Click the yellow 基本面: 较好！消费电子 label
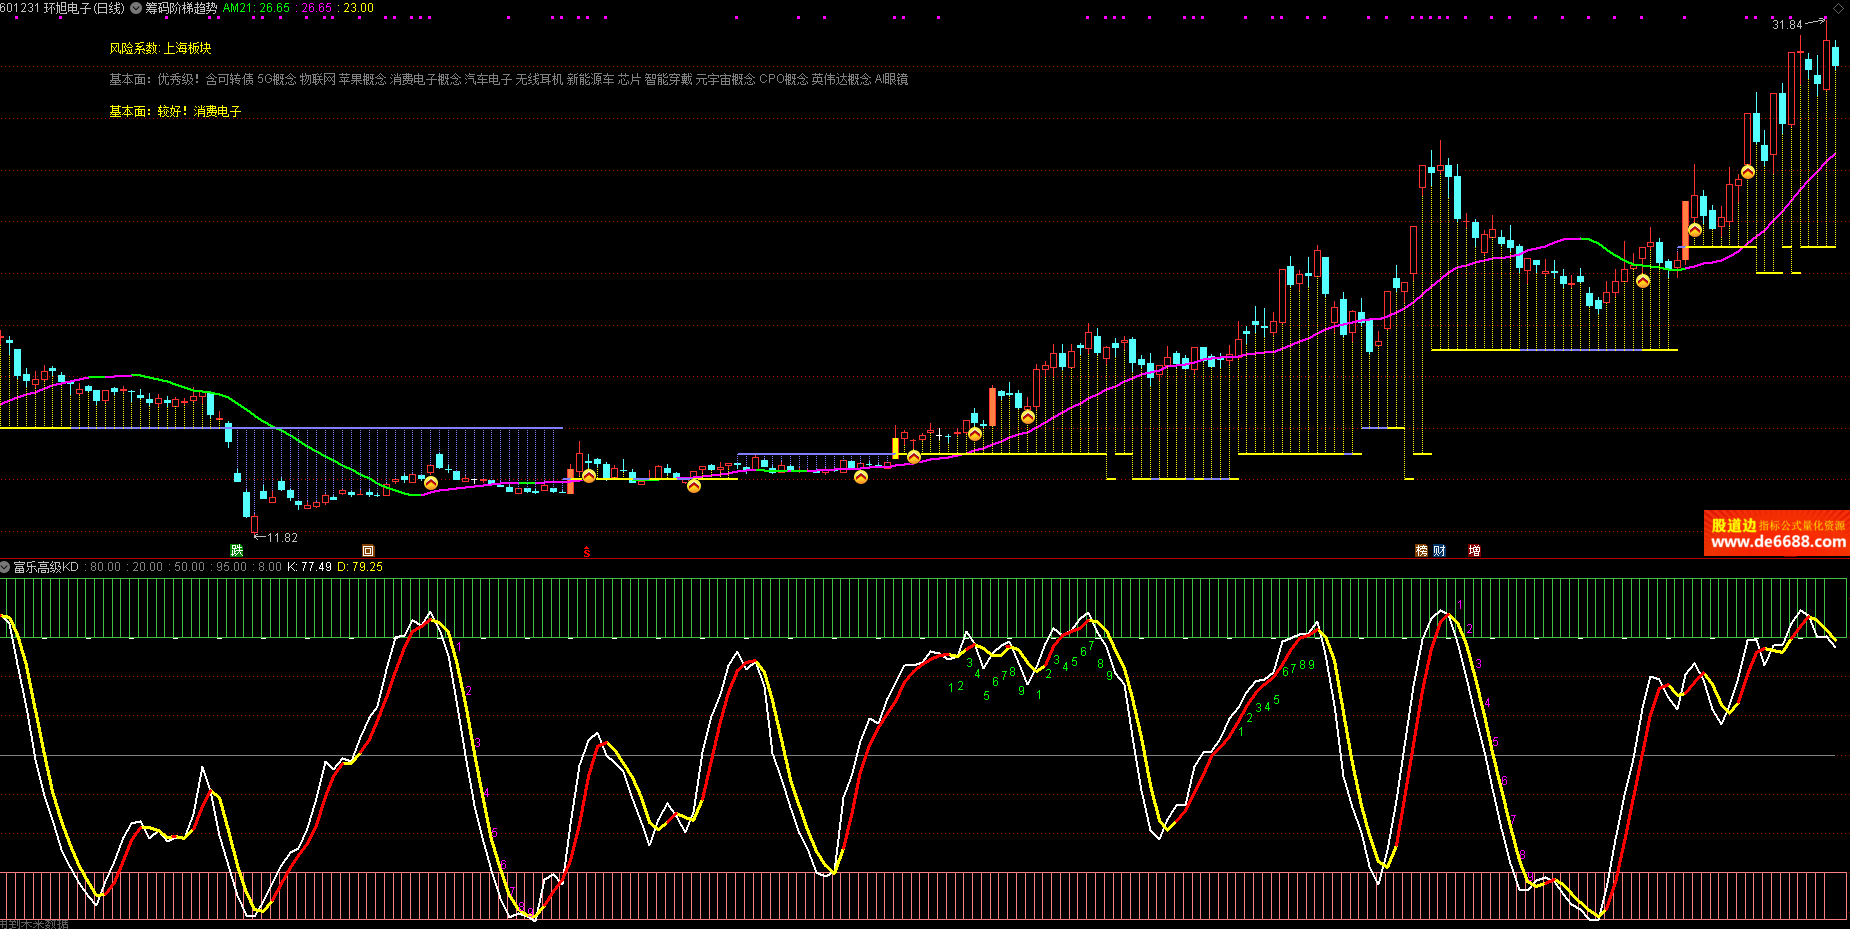Image resolution: width=1850 pixels, height=929 pixels. 175,111
